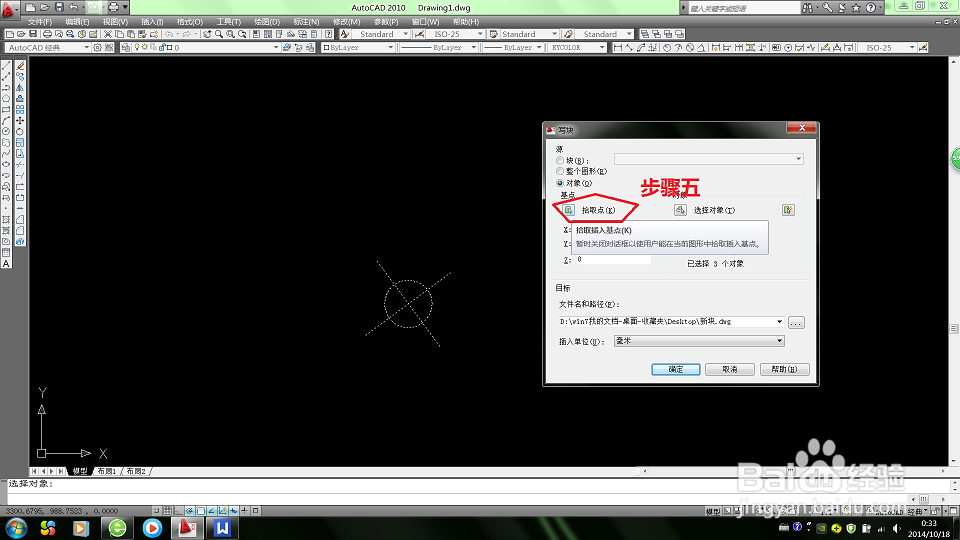Open the 文件(F) menu
960x540 pixels.
40,22
